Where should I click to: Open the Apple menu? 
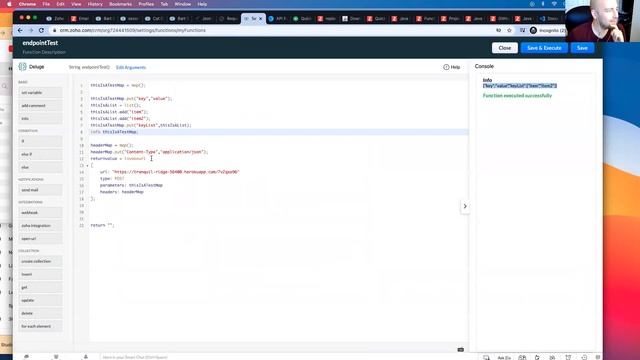tap(9, 4)
